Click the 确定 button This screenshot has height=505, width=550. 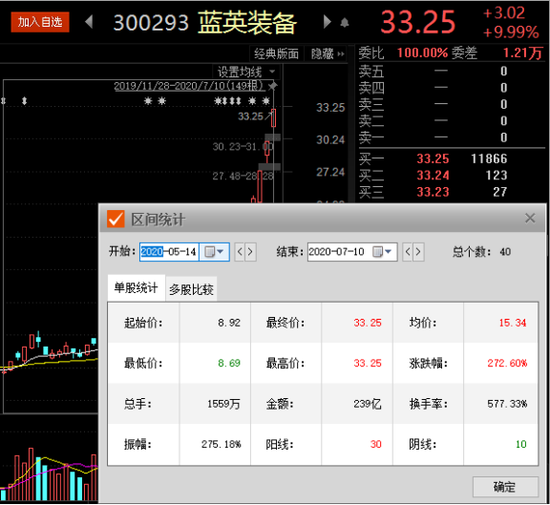click(x=505, y=486)
